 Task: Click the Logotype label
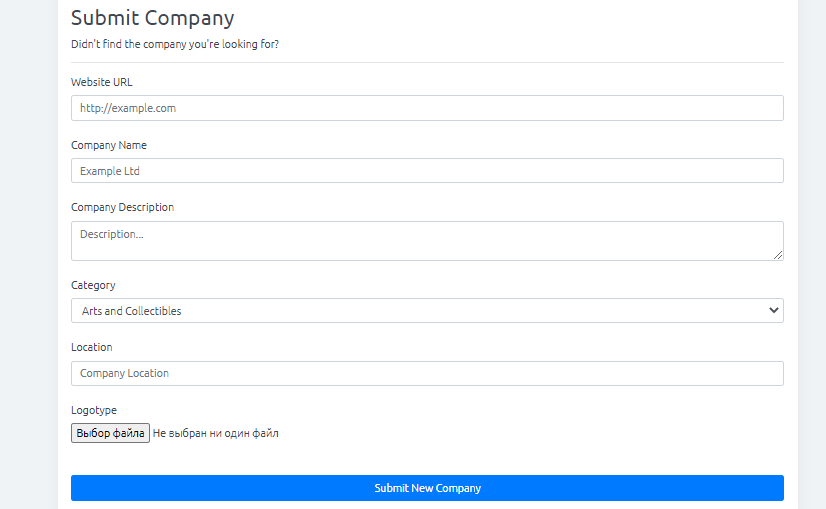pos(94,410)
